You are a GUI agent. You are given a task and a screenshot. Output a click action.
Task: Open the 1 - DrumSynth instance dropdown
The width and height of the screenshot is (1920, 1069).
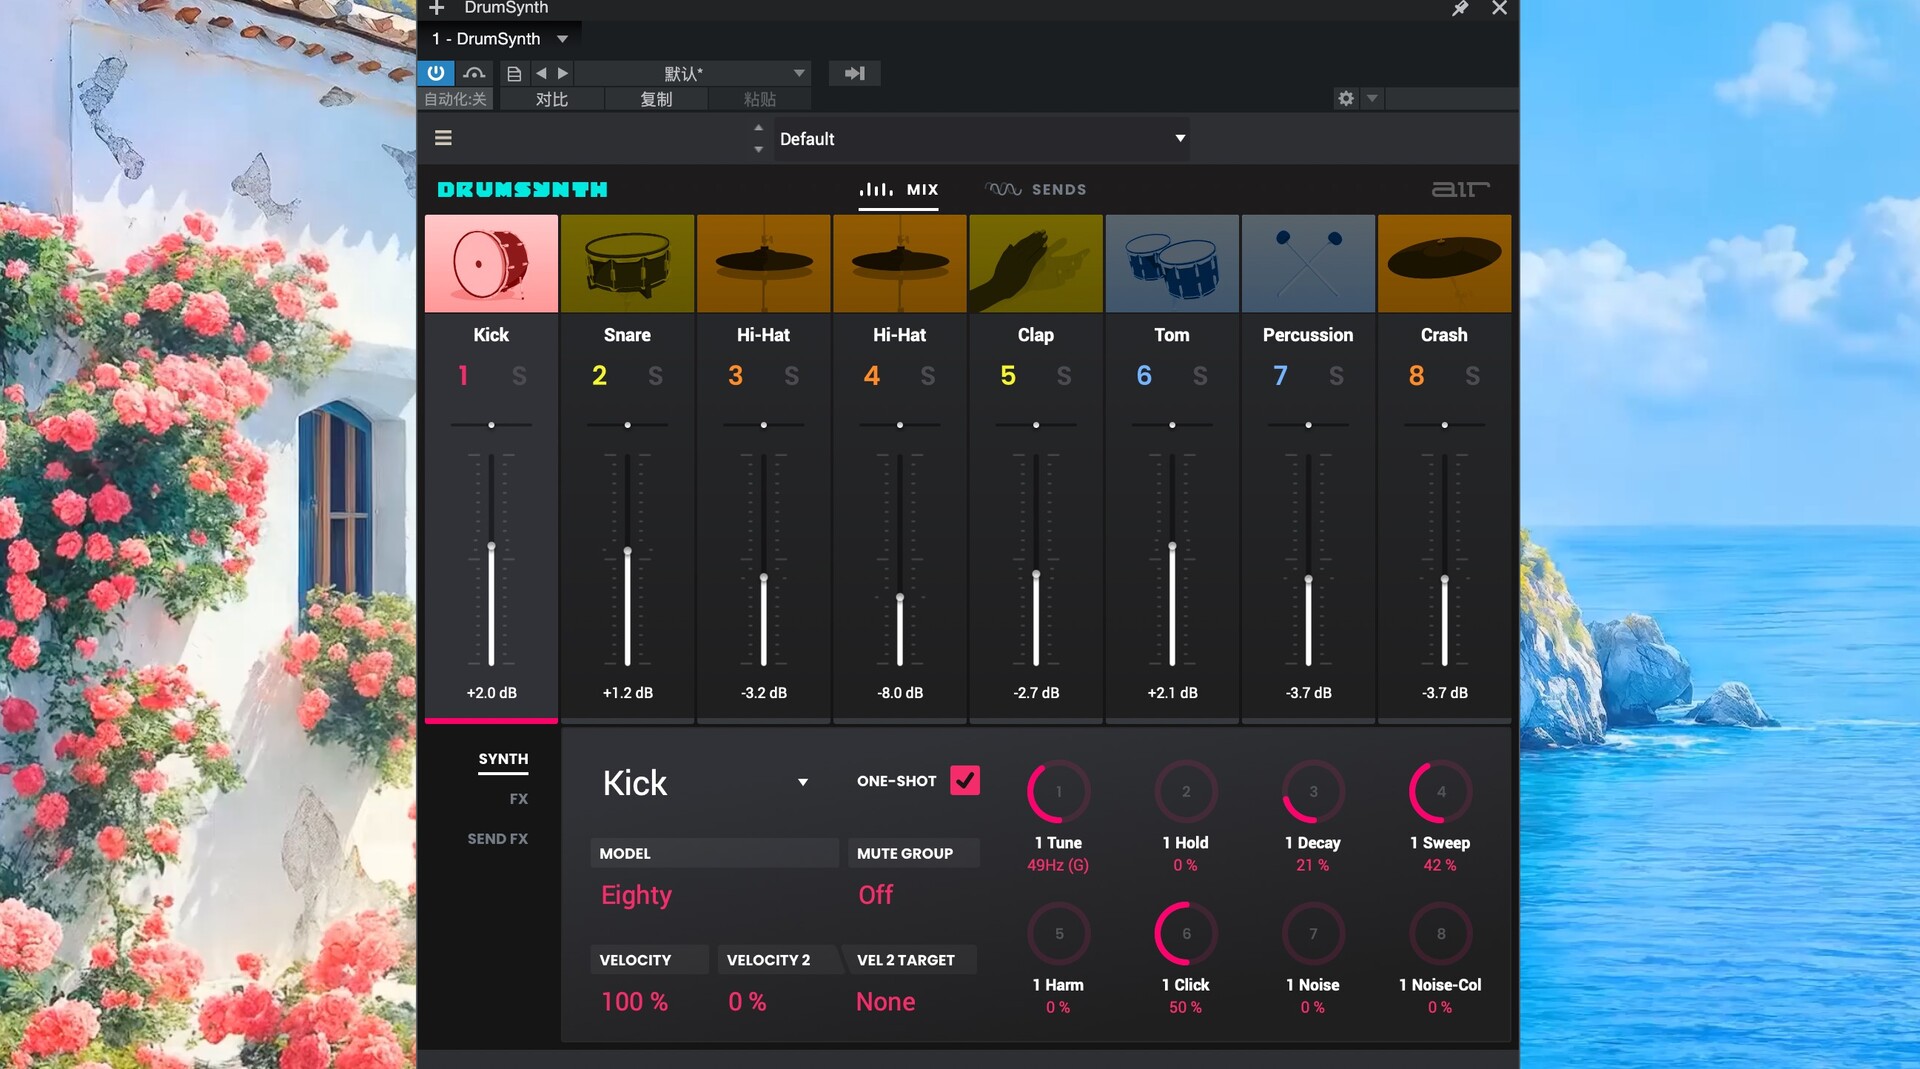562,39
